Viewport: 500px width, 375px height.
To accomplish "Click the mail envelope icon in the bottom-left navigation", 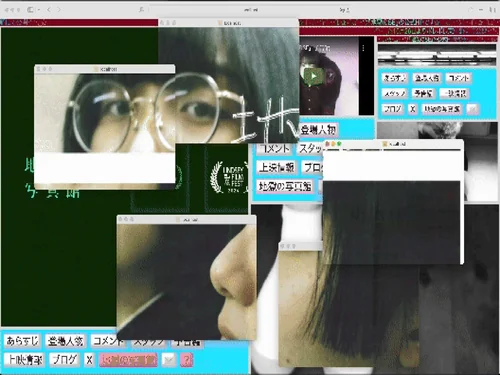I will [169, 360].
